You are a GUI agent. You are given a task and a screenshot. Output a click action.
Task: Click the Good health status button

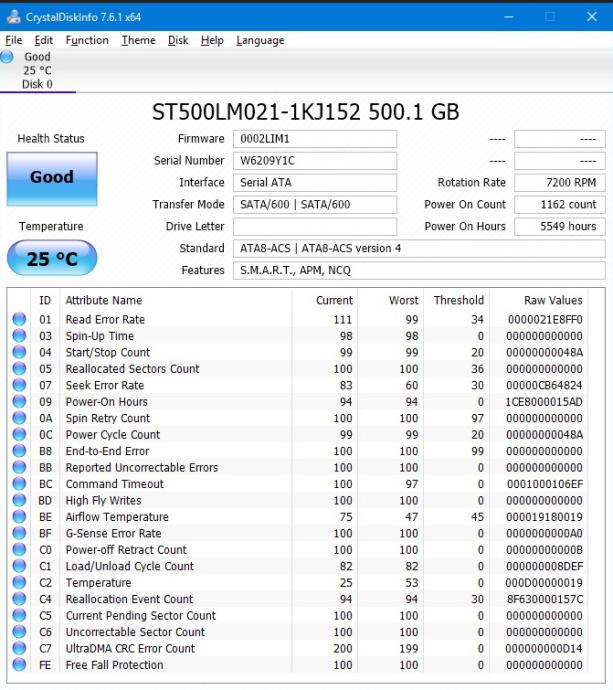[52, 179]
